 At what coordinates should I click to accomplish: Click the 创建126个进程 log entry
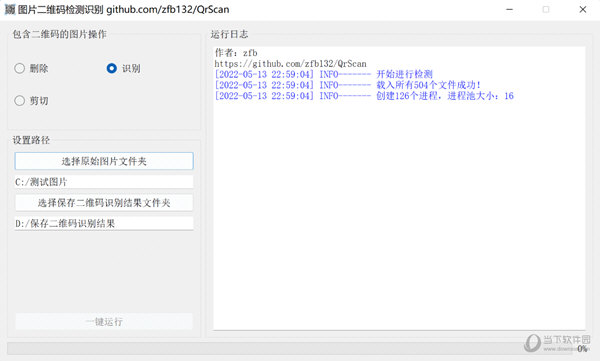point(364,96)
